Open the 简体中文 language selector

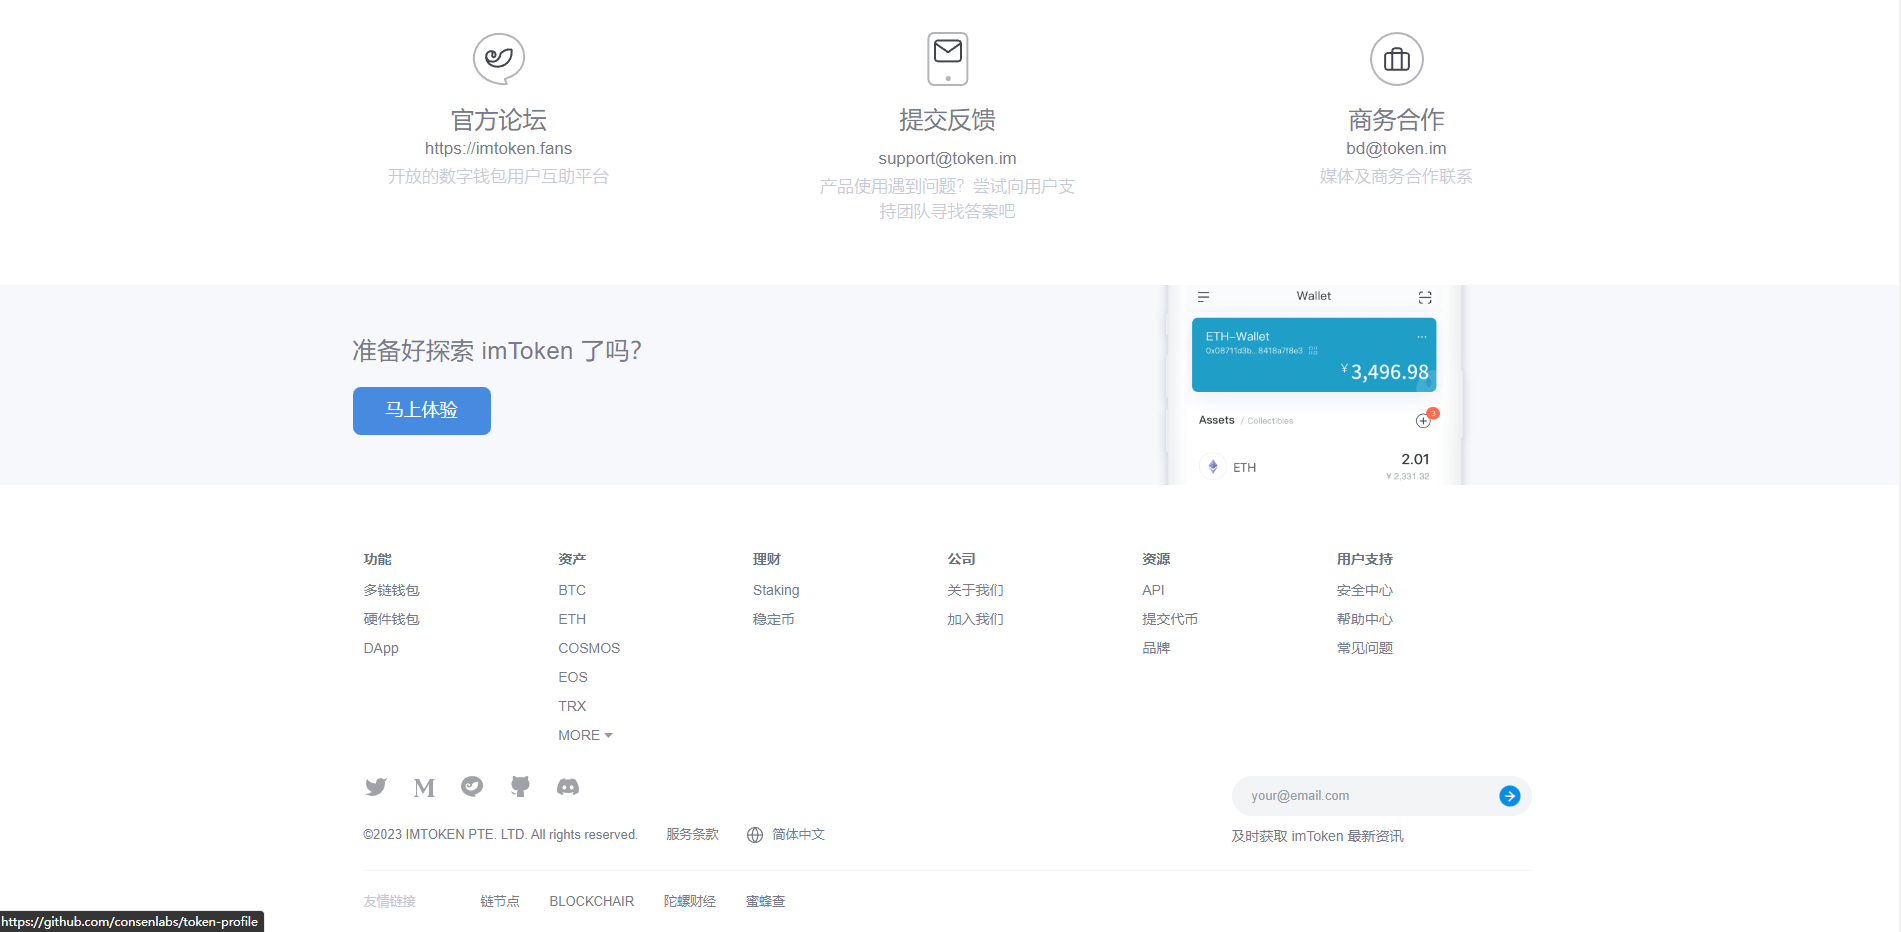(798, 835)
